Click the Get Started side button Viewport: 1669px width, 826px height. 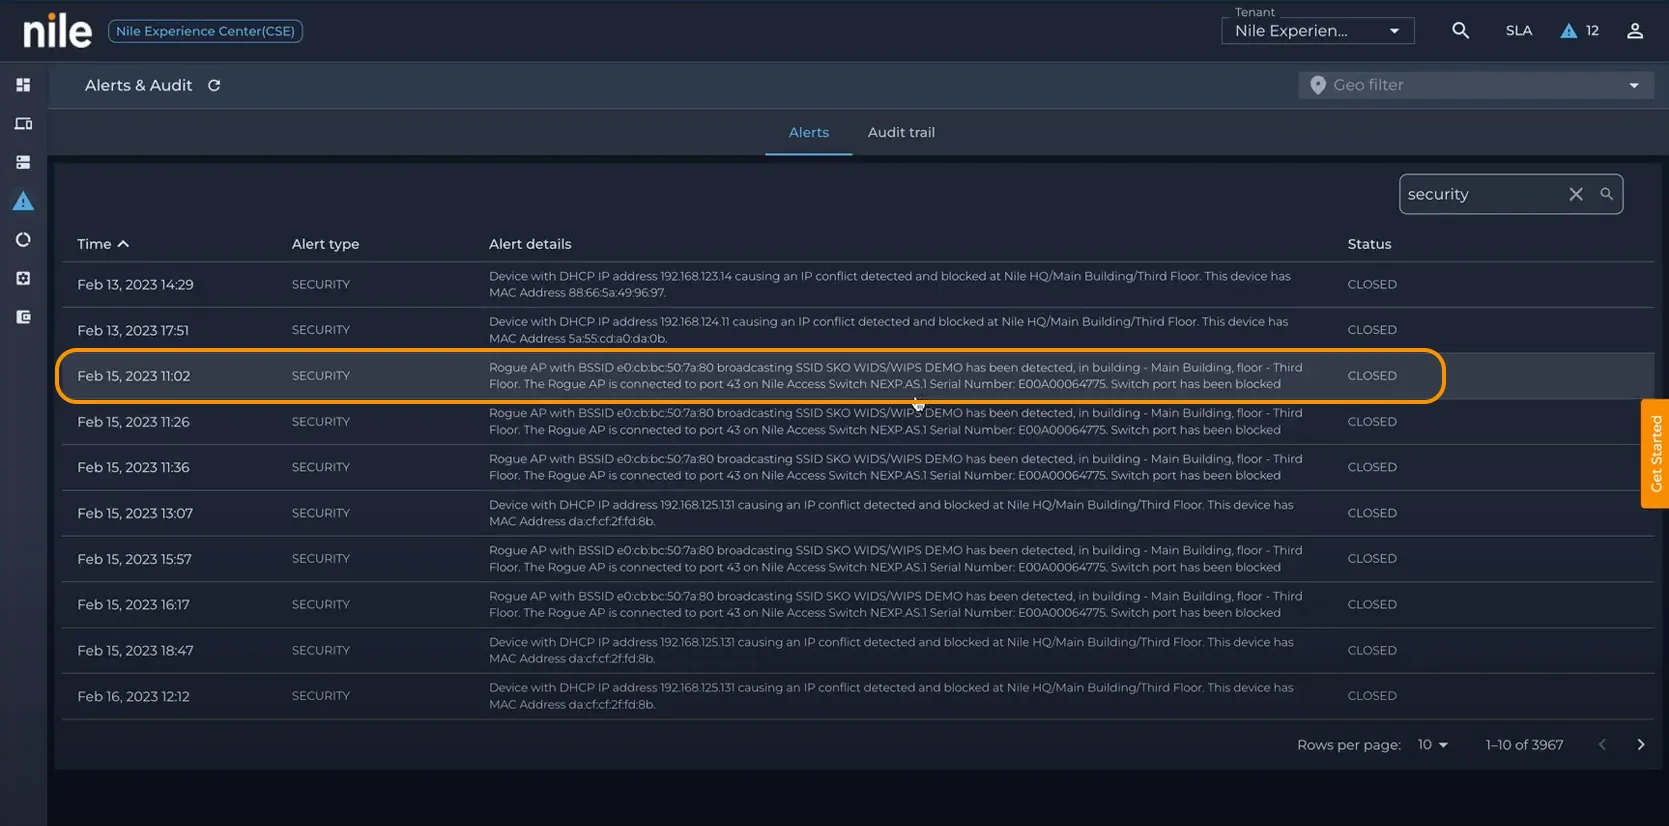click(x=1655, y=454)
